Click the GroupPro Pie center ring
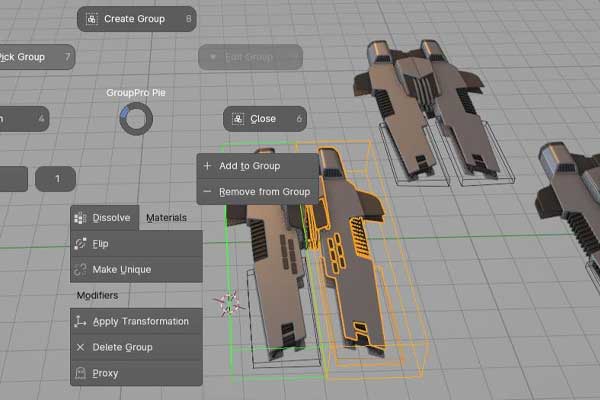 point(136,119)
